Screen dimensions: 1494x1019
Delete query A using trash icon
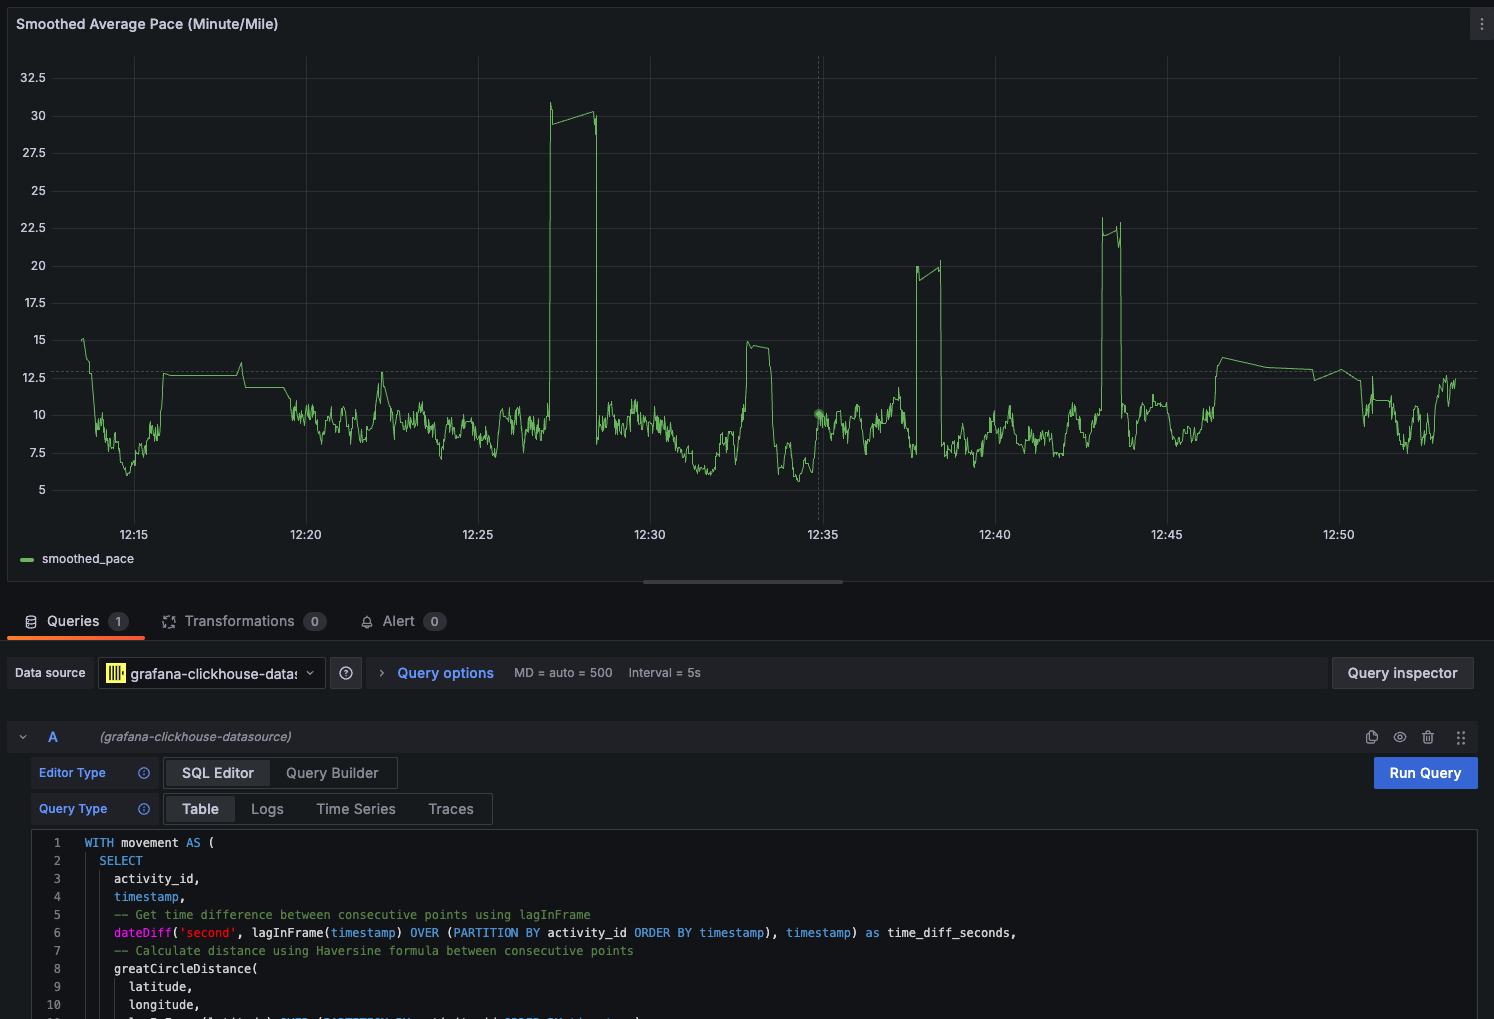tap(1428, 737)
